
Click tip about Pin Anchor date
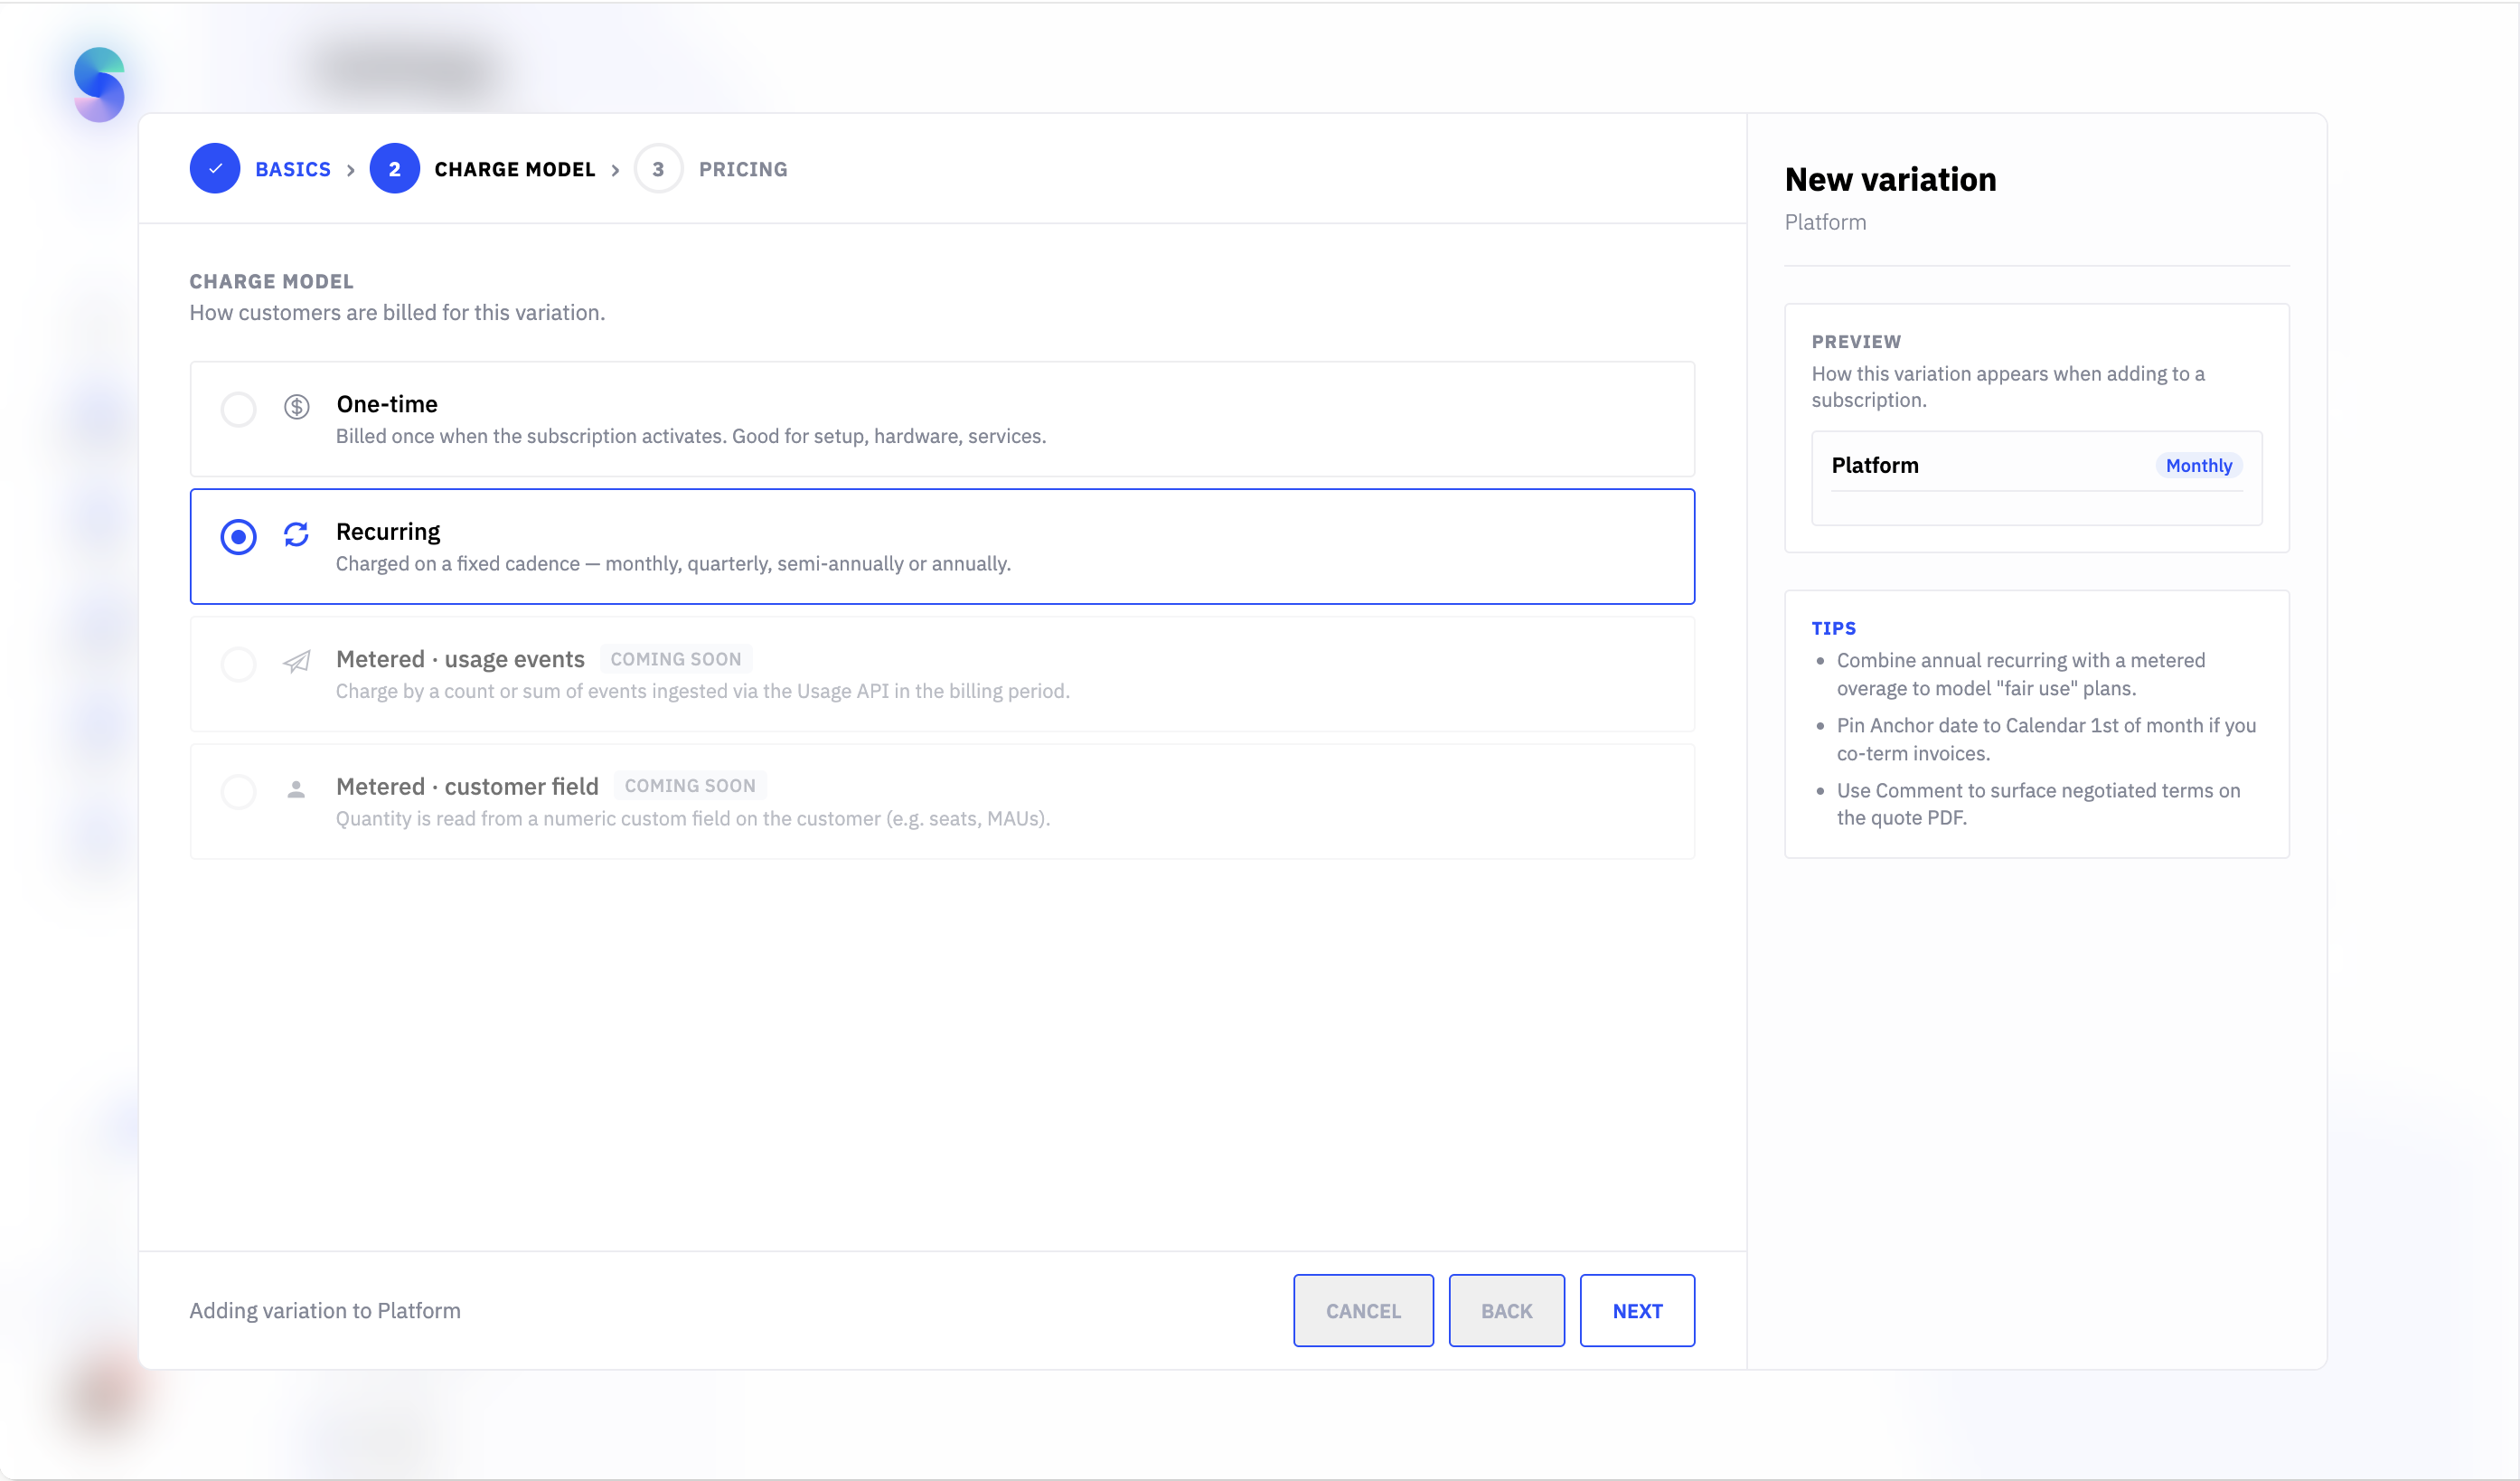(x=2046, y=739)
